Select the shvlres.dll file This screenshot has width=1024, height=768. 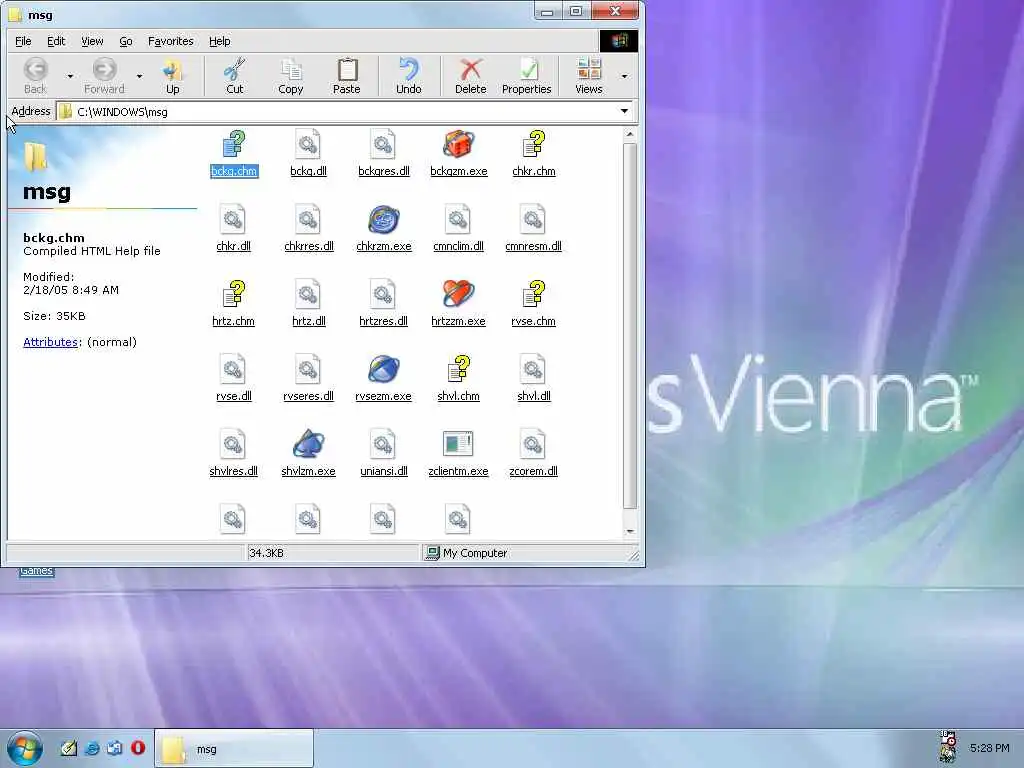233,455
